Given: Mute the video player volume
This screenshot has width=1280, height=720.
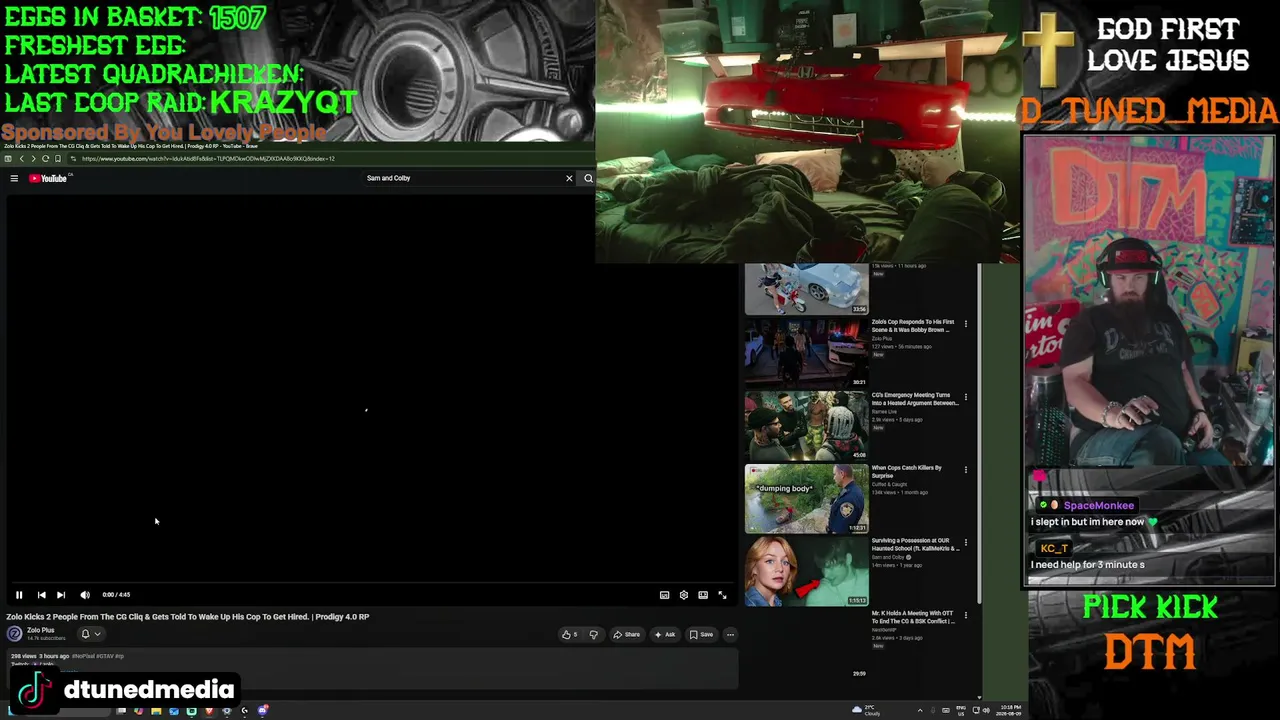Looking at the screenshot, I should [x=85, y=595].
